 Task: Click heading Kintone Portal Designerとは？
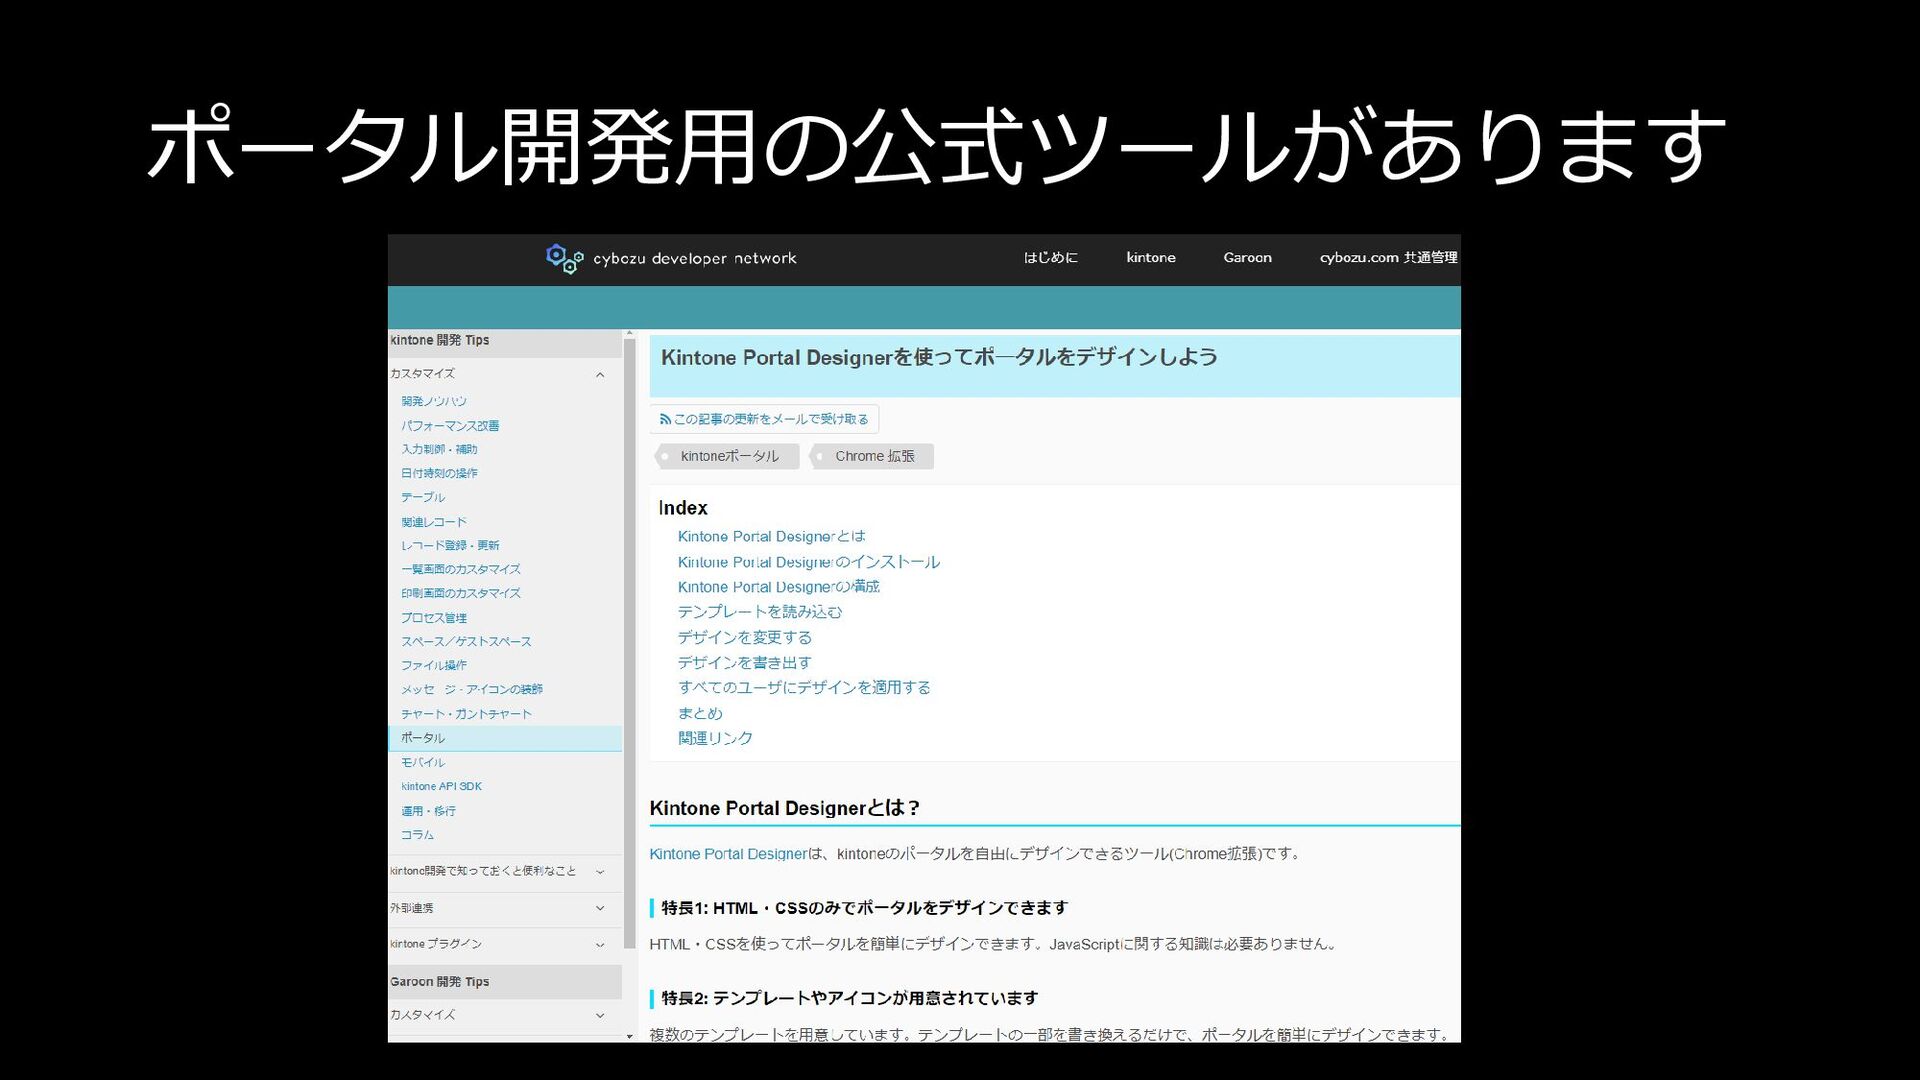pos(784,808)
